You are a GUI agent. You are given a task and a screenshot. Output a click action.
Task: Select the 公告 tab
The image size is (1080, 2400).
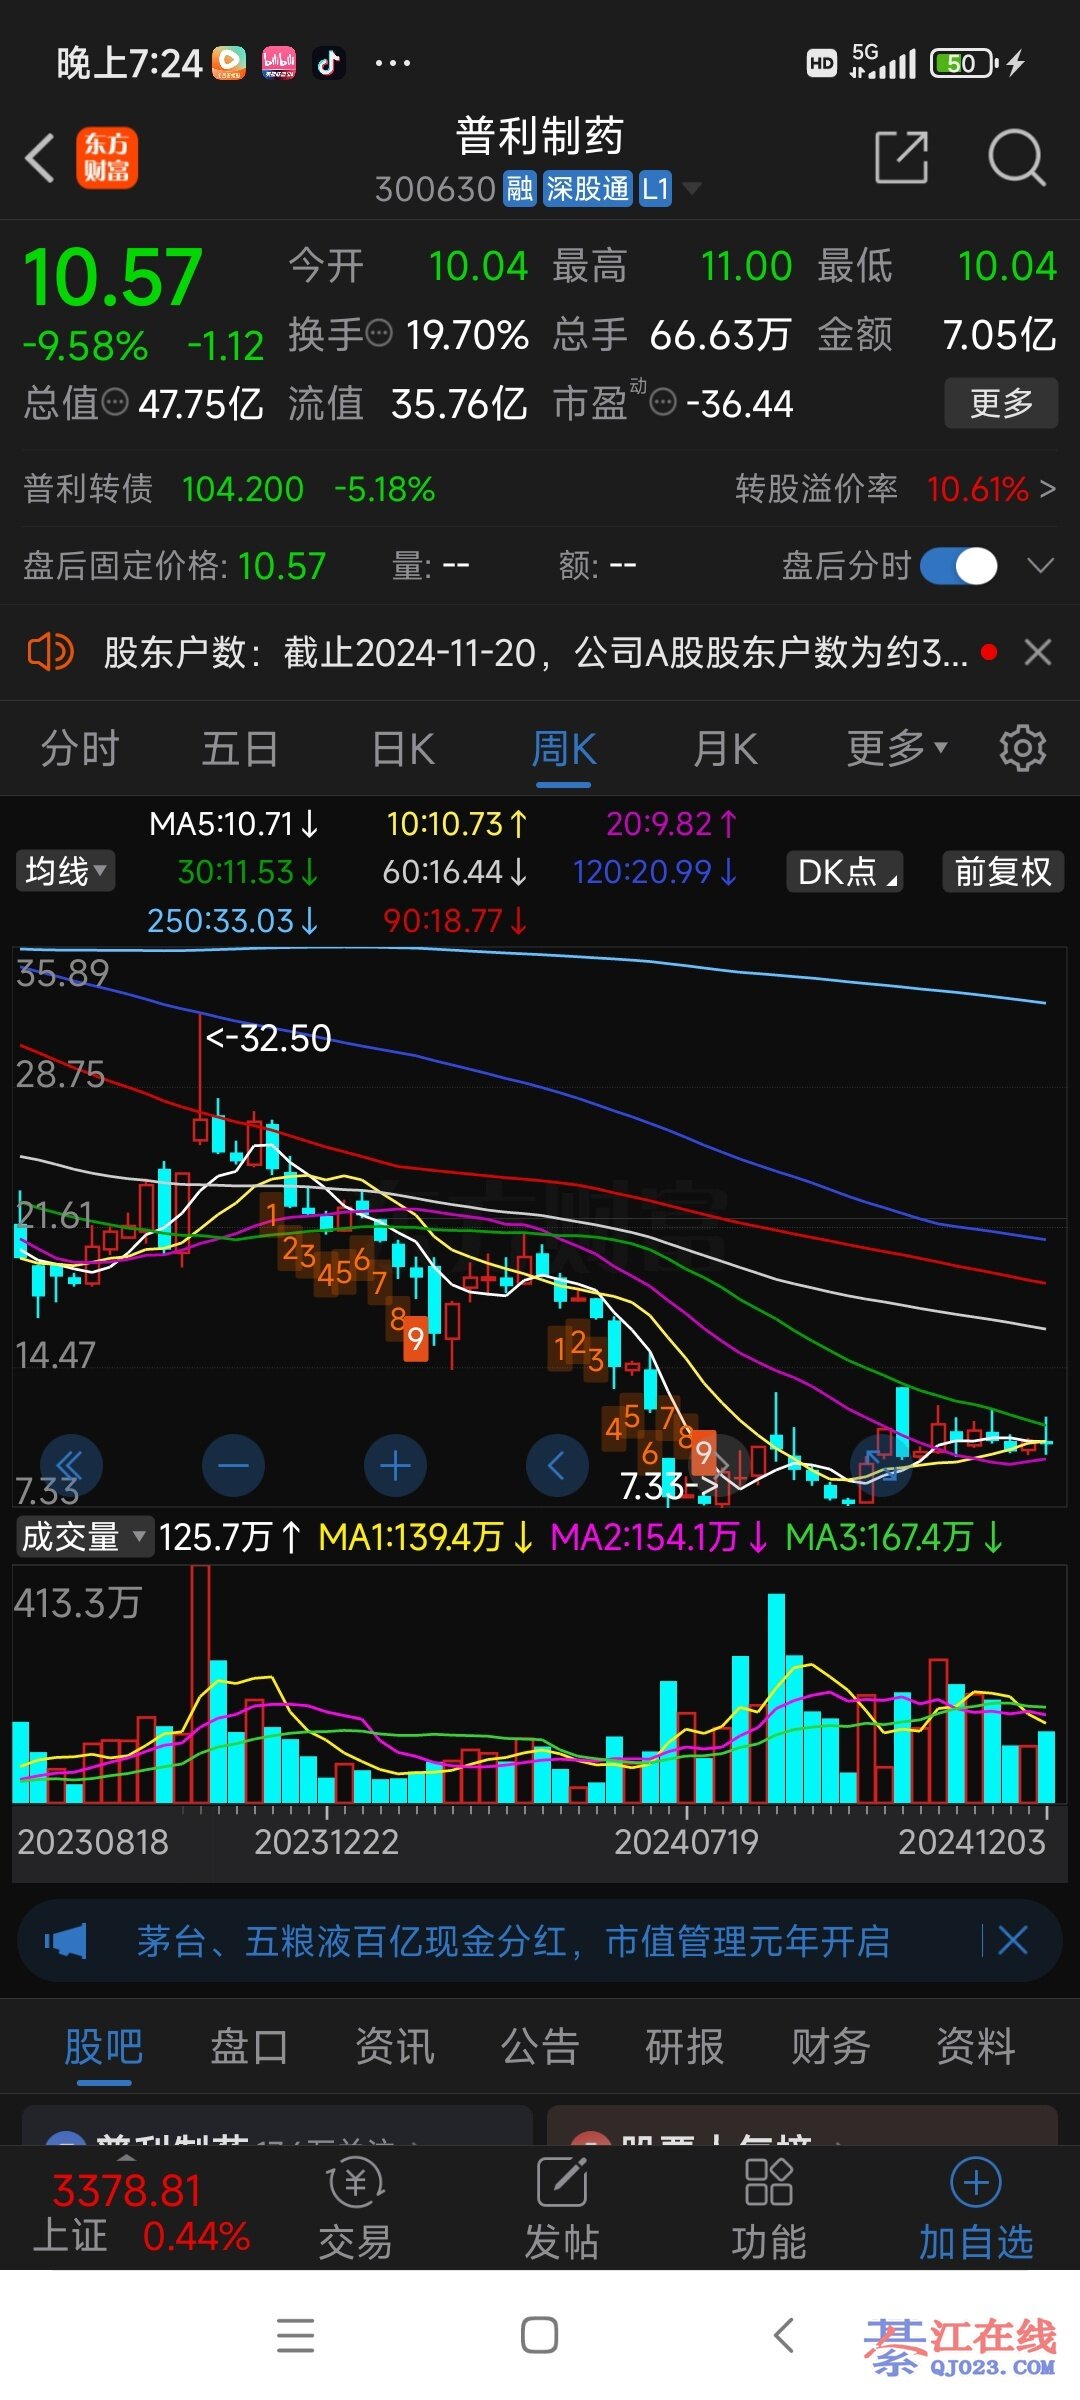pos(540,2046)
